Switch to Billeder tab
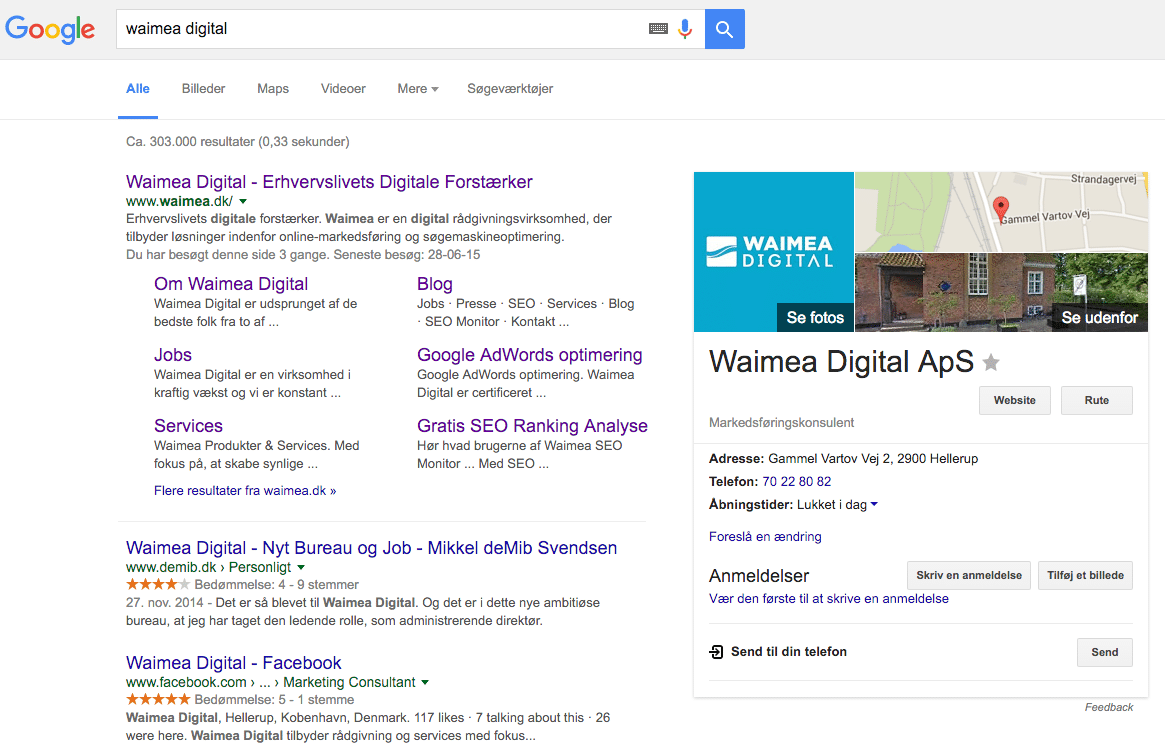 pos(204,88)
